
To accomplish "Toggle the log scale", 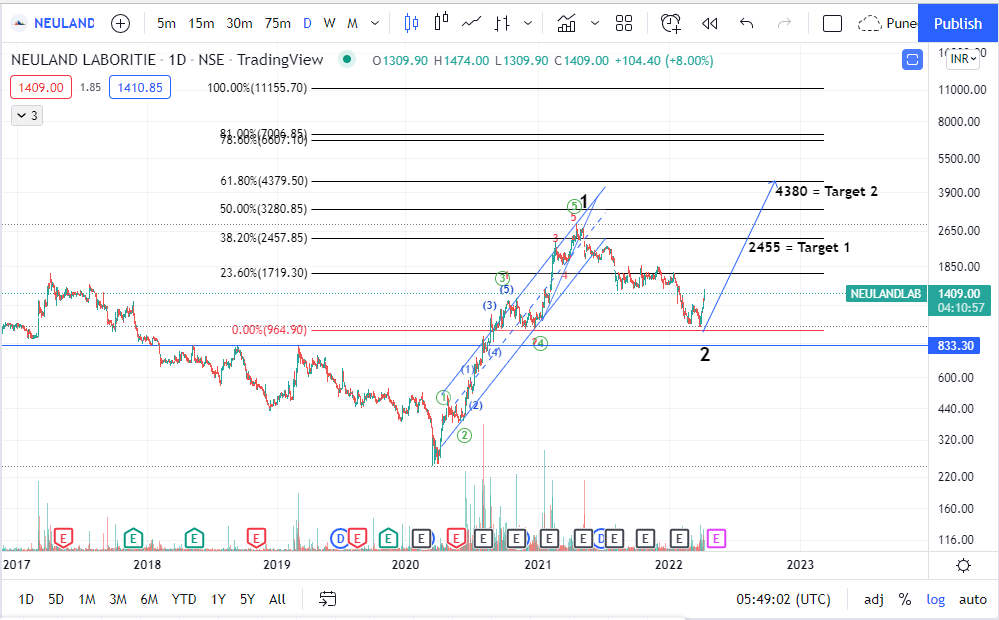I will 936,599.
